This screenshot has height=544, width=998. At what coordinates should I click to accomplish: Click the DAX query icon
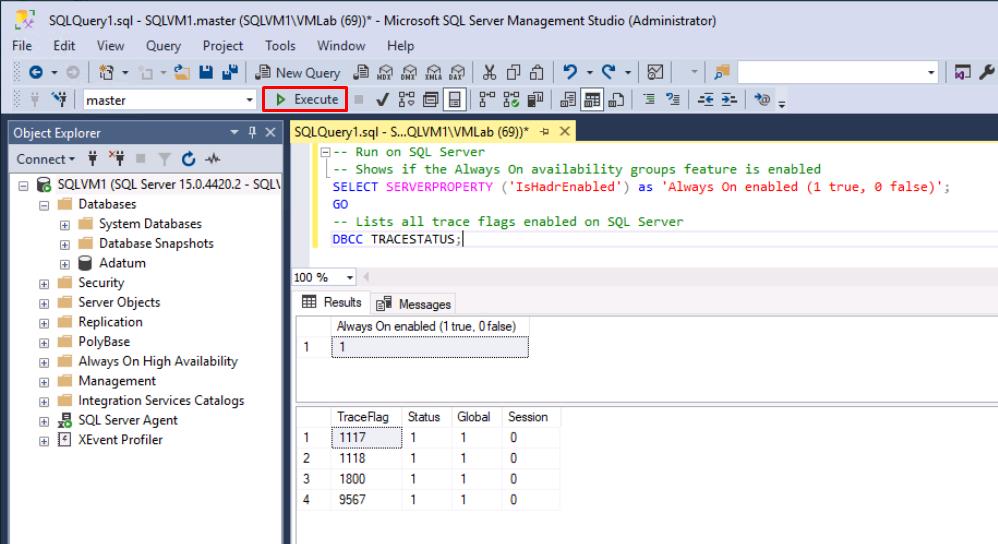457,73
